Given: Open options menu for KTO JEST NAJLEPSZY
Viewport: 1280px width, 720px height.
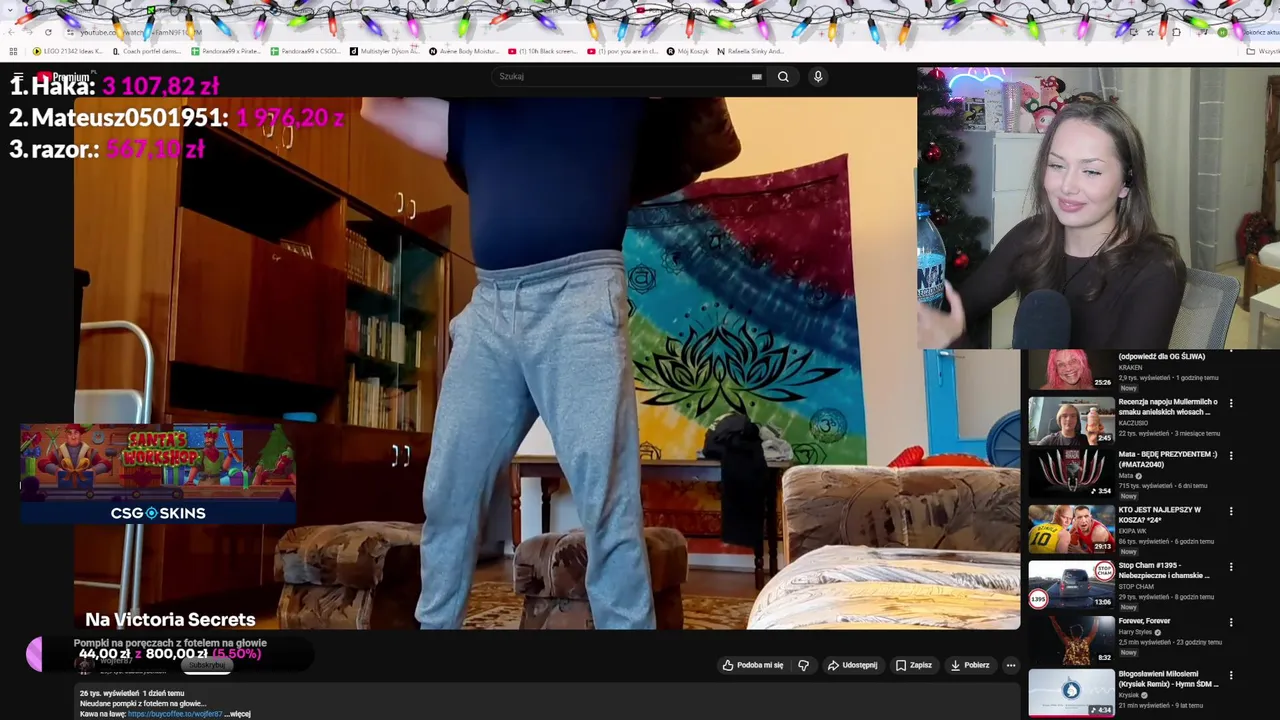Looking at the screenshot, I should [1231, 511].
